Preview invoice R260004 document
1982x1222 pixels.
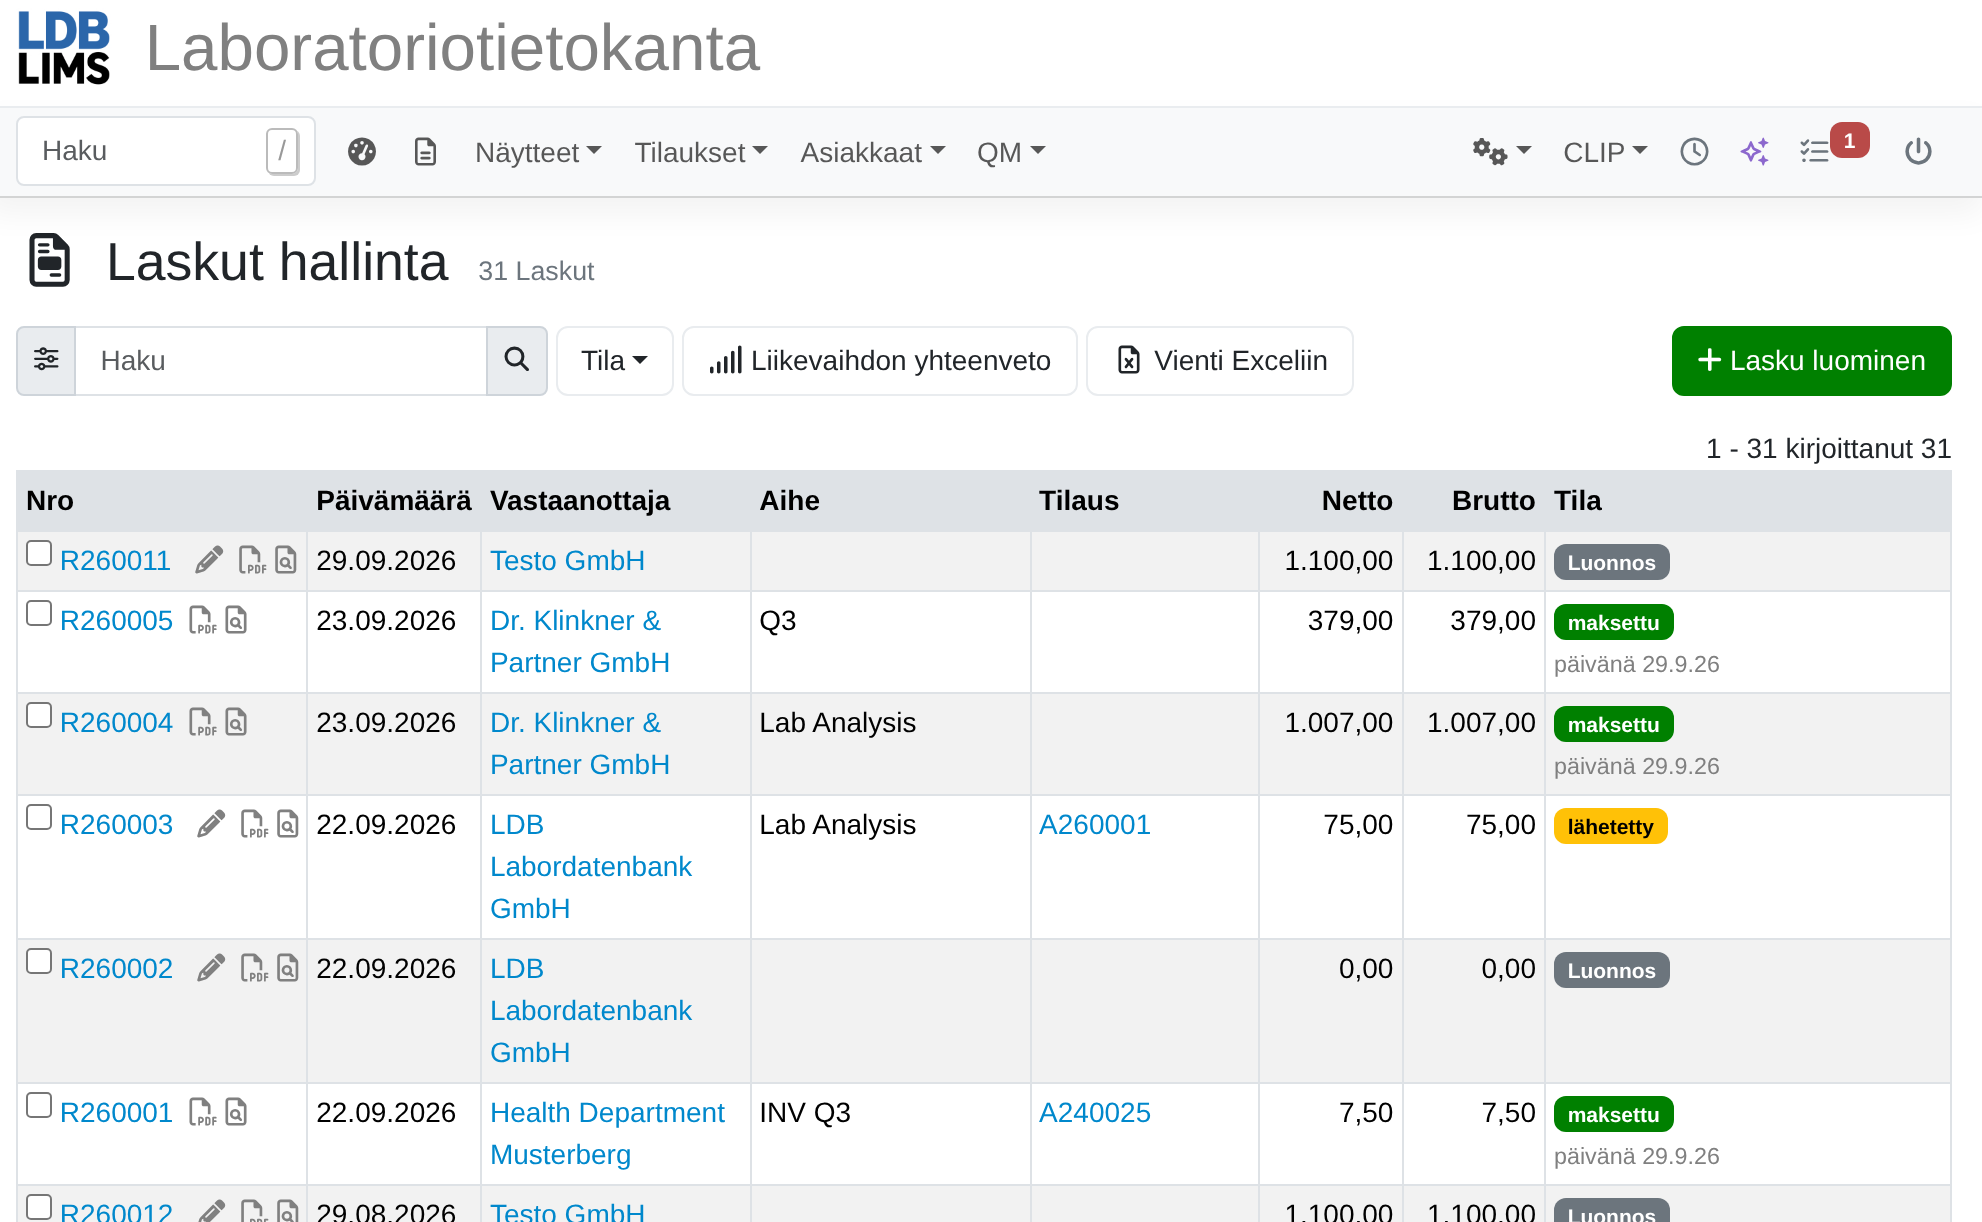pyautogui.click(x=236, y=722)
